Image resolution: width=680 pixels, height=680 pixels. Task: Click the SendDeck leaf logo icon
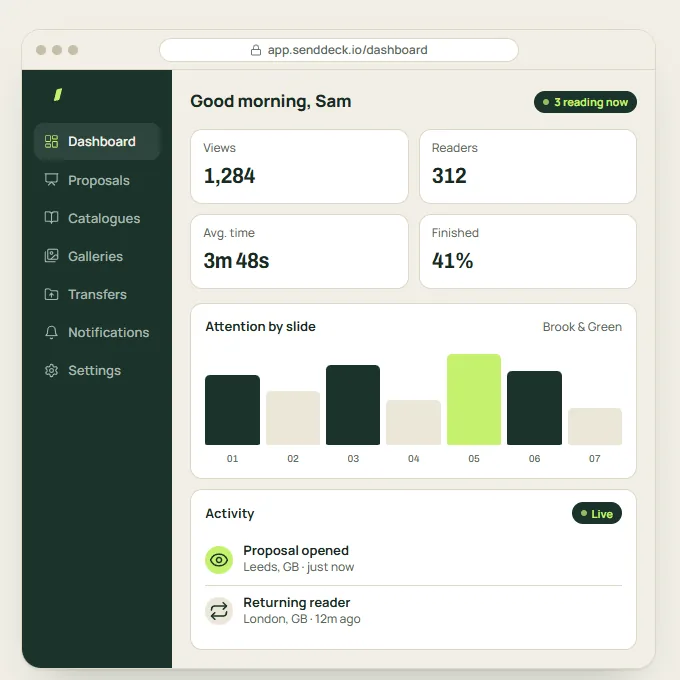[58, 95]
